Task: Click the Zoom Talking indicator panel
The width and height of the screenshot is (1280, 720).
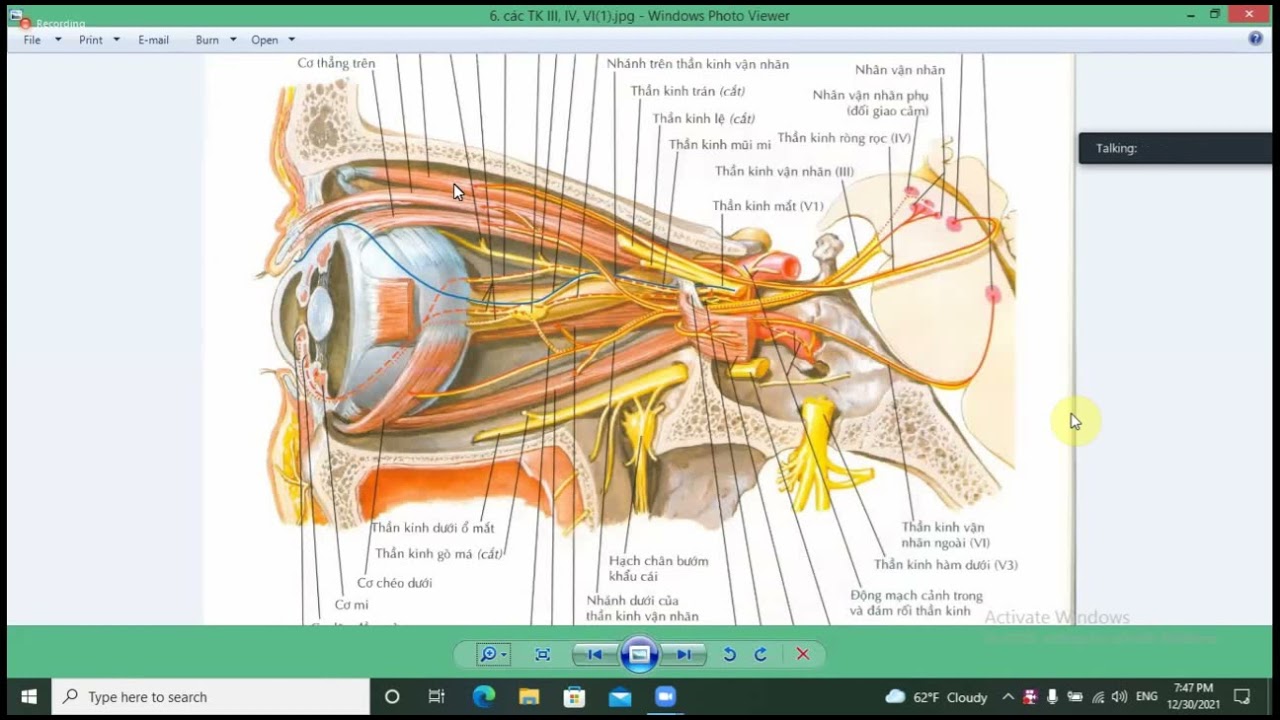Action: tap(1175, 148)
